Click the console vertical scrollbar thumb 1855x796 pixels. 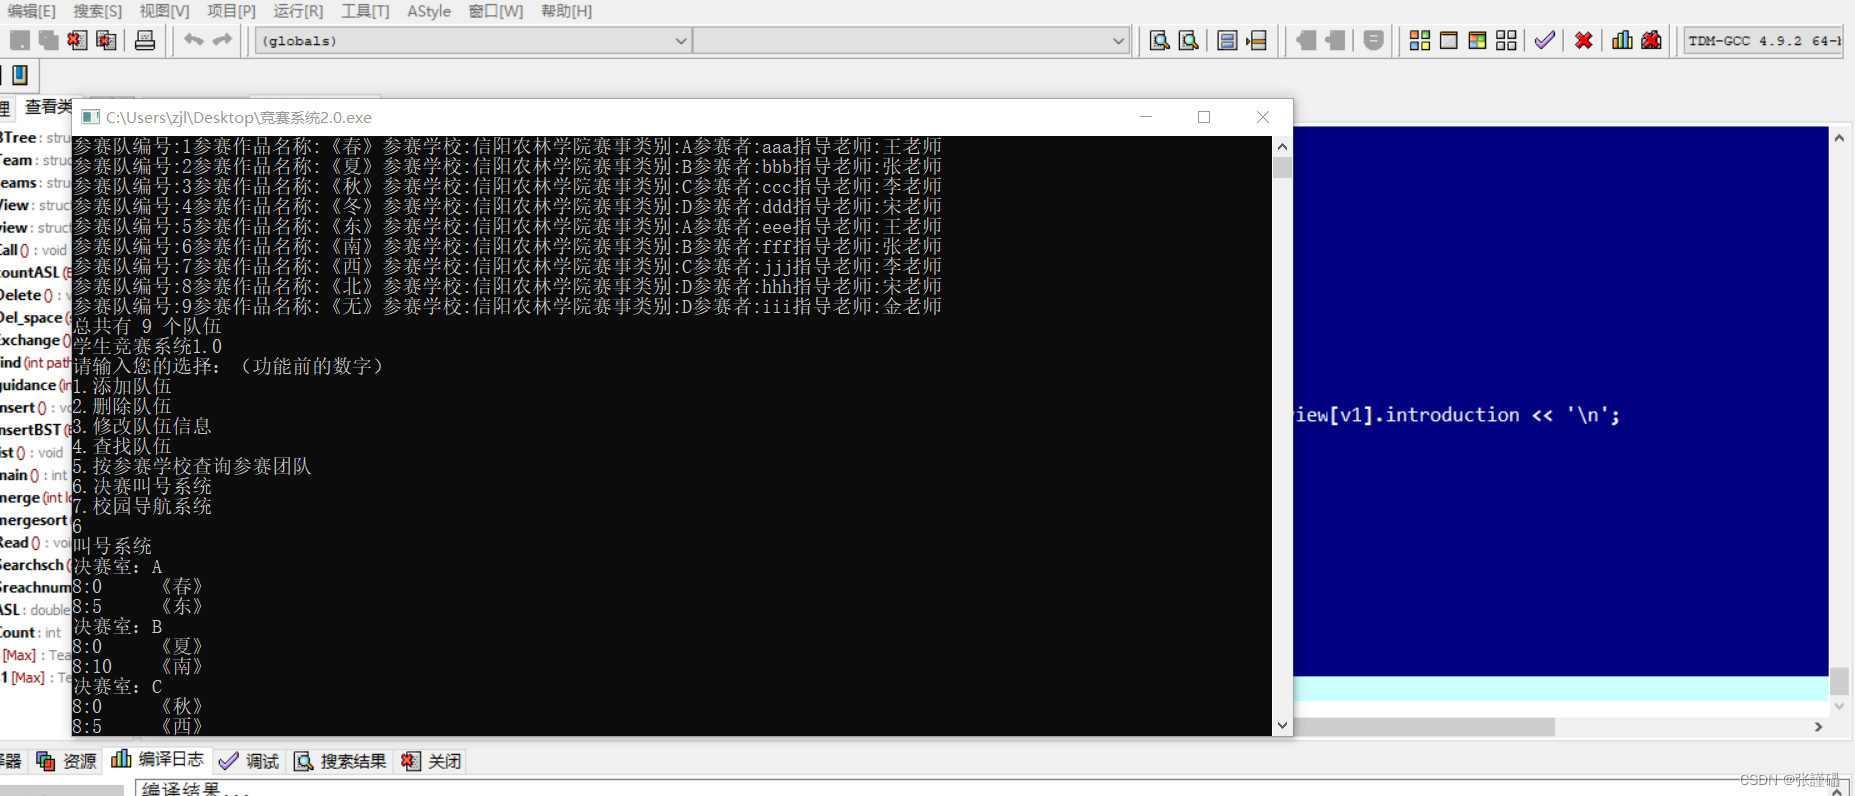[1282, 167]
